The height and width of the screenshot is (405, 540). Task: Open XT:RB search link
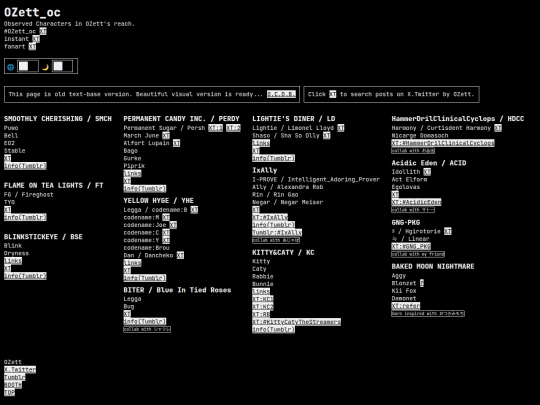click(261, 314)
